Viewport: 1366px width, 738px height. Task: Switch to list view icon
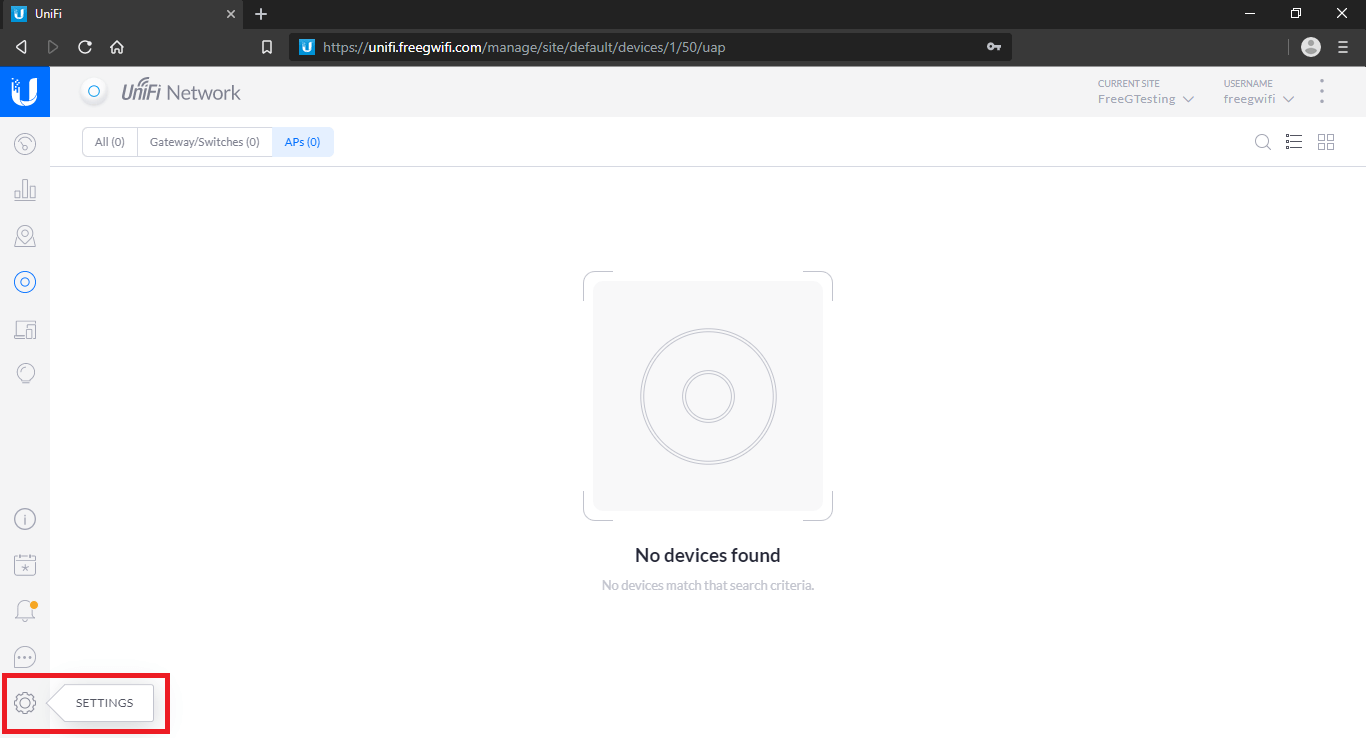pyautogui.click(x=1294, y=142)
